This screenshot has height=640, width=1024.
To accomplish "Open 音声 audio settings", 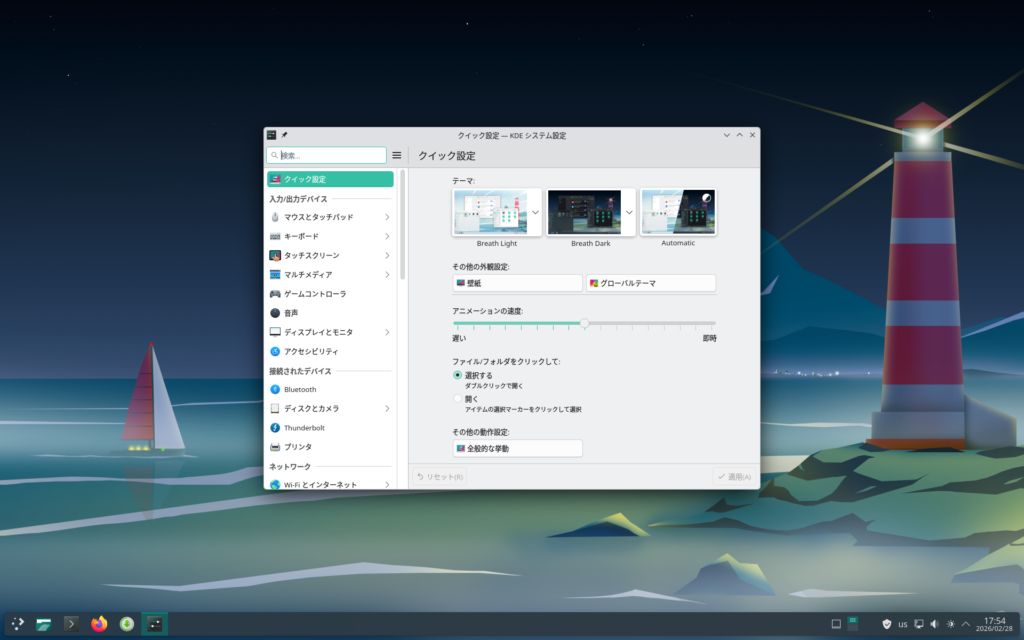I will pos(291,313).
